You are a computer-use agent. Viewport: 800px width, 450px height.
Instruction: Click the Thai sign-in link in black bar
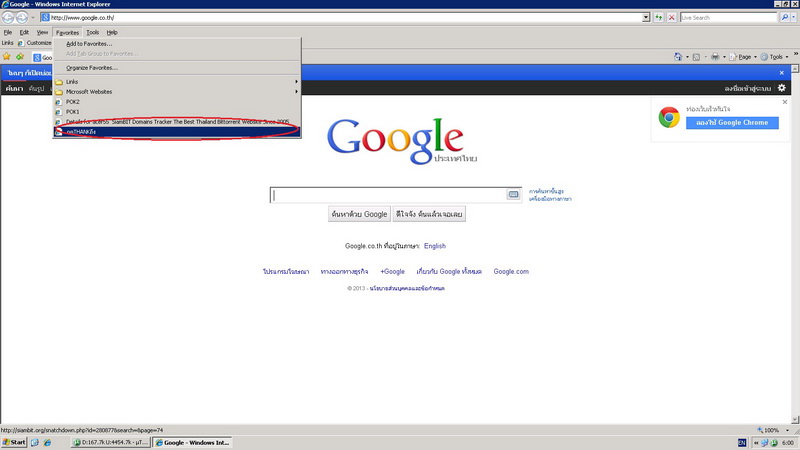[747, 88]
